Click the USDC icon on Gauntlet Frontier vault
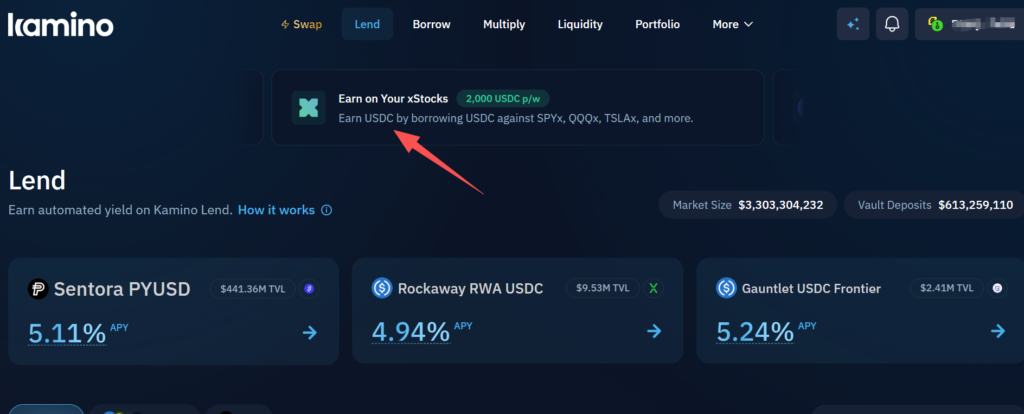Image resolution: width=1024 pixels, height=414 pixels. pyautogui.click(x=727, y=289)
